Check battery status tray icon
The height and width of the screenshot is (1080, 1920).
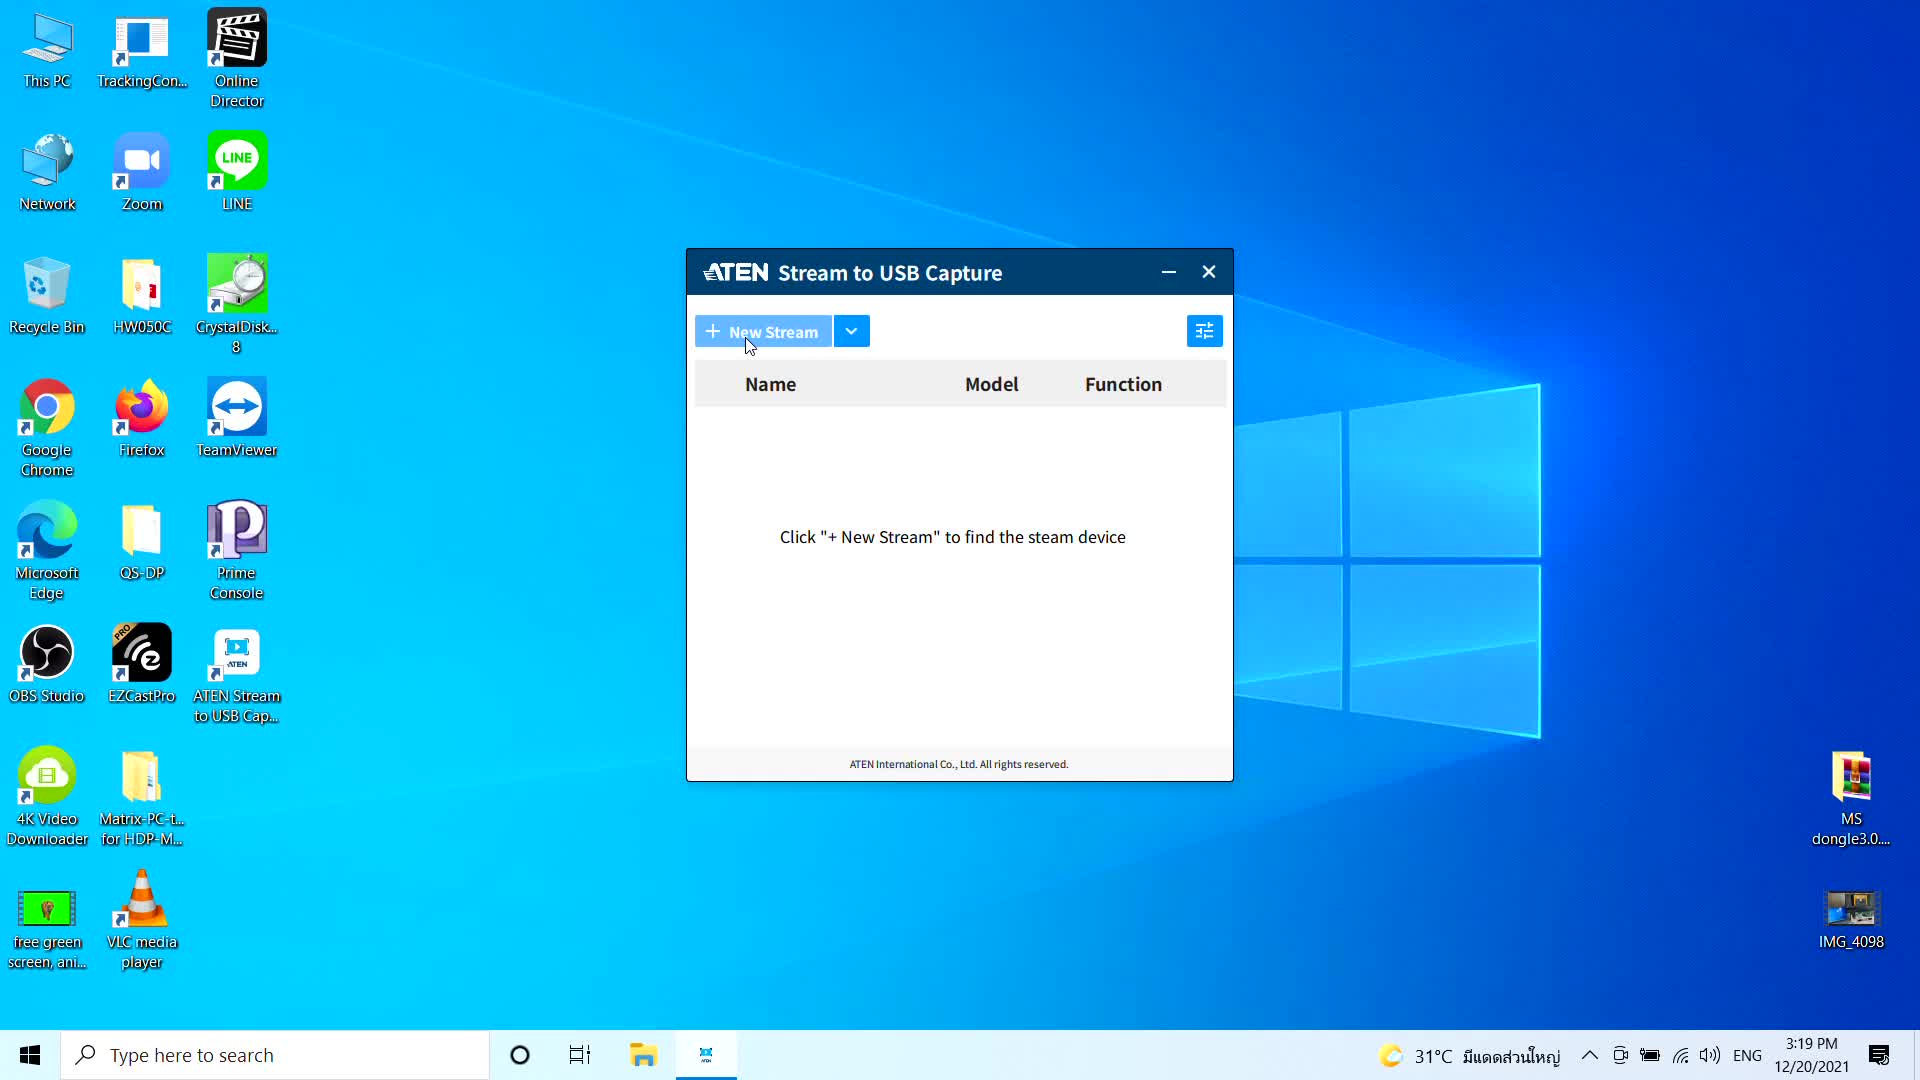[1650, 1055]
